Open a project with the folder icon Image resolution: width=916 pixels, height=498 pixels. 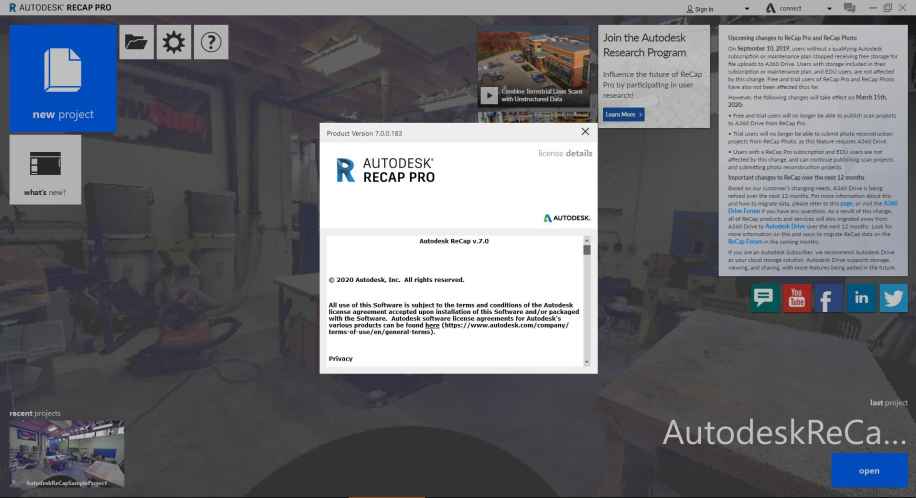135,43
